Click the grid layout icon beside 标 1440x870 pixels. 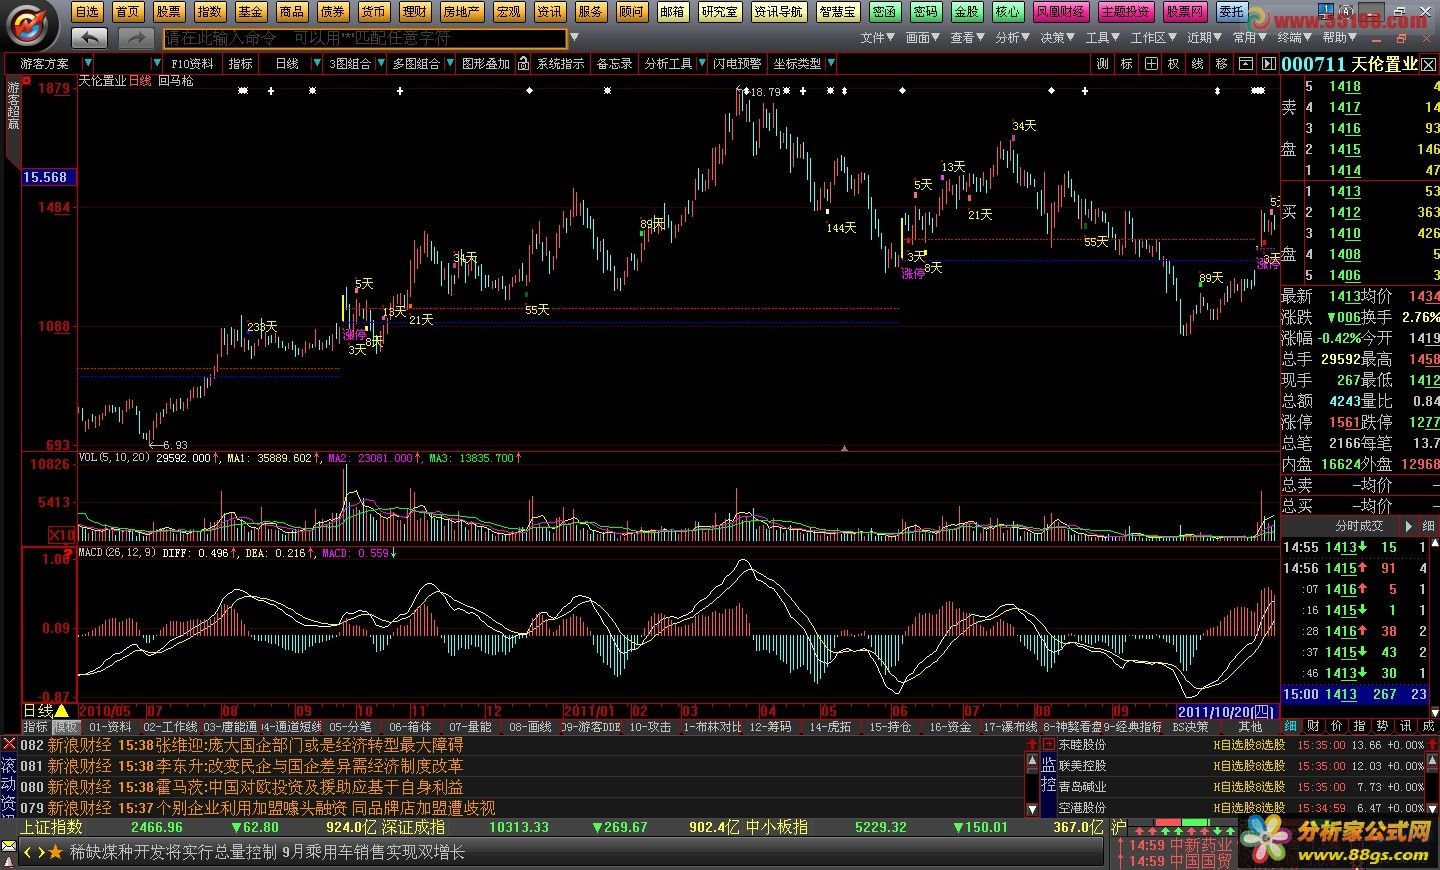tap(1151, 63)
